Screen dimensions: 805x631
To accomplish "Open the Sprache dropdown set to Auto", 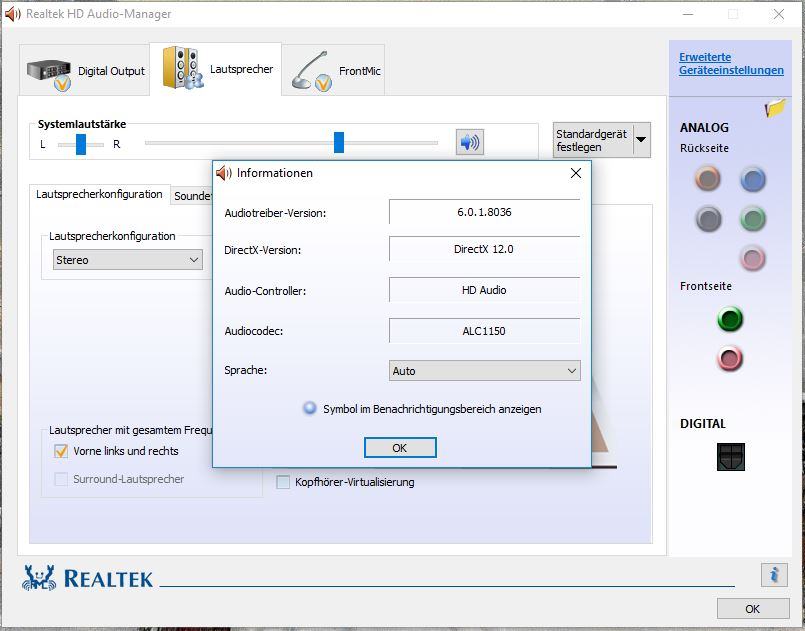I will (485, 371).
